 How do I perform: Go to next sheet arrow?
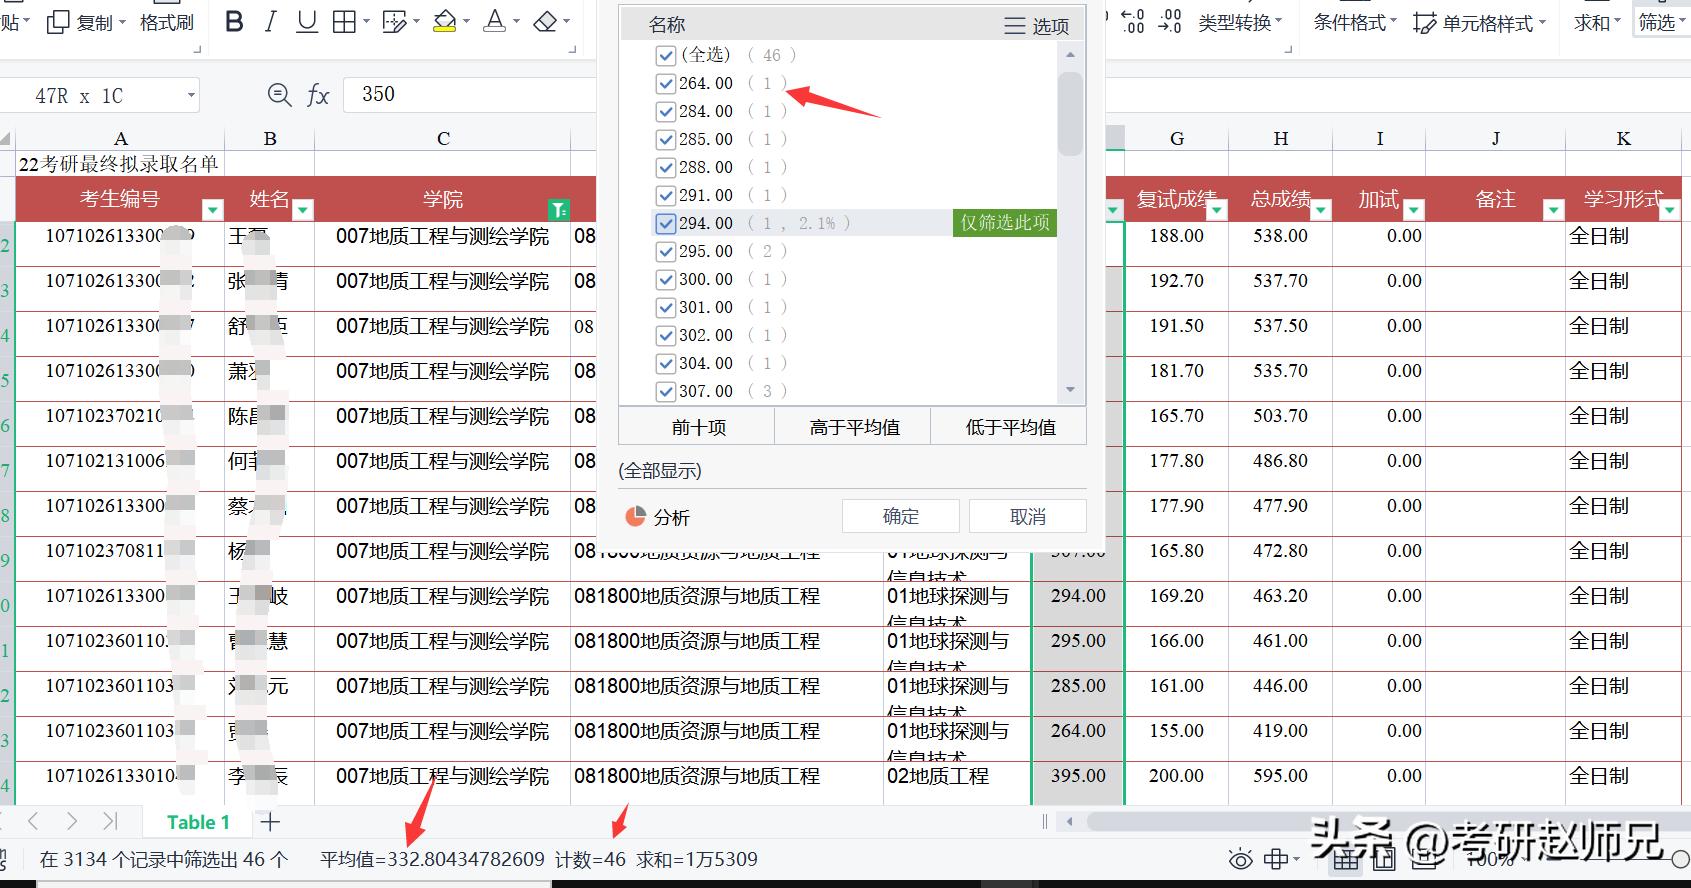pos(71,822)
